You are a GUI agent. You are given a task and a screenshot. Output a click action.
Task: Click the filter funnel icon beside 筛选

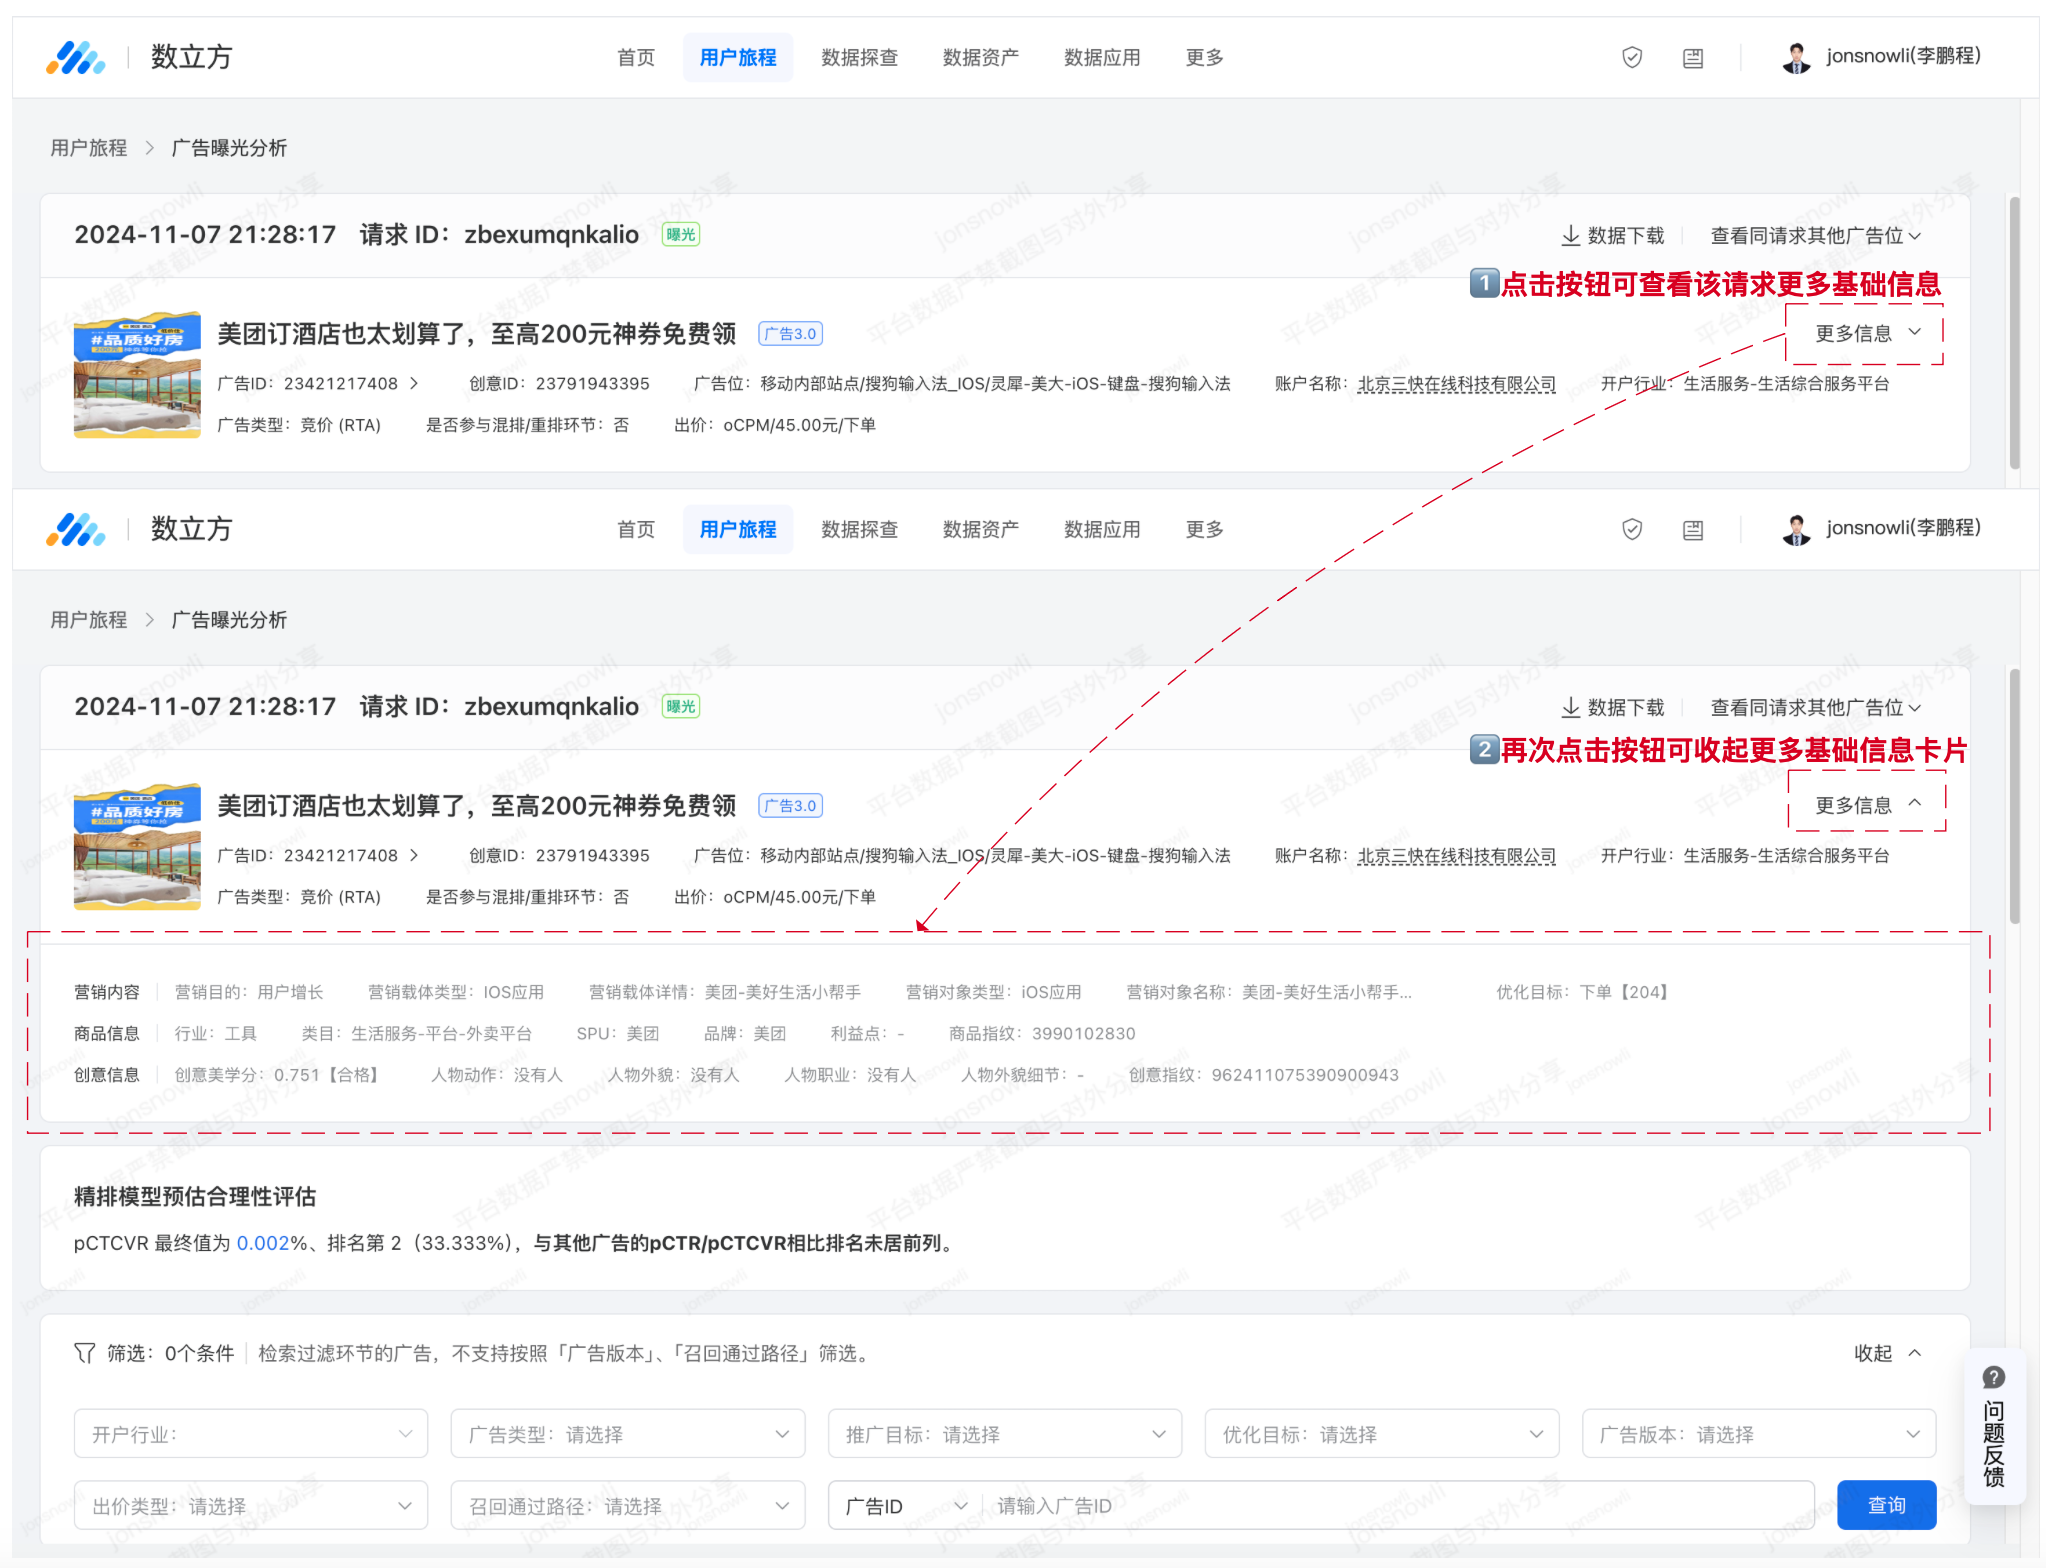click(85, 1353)
